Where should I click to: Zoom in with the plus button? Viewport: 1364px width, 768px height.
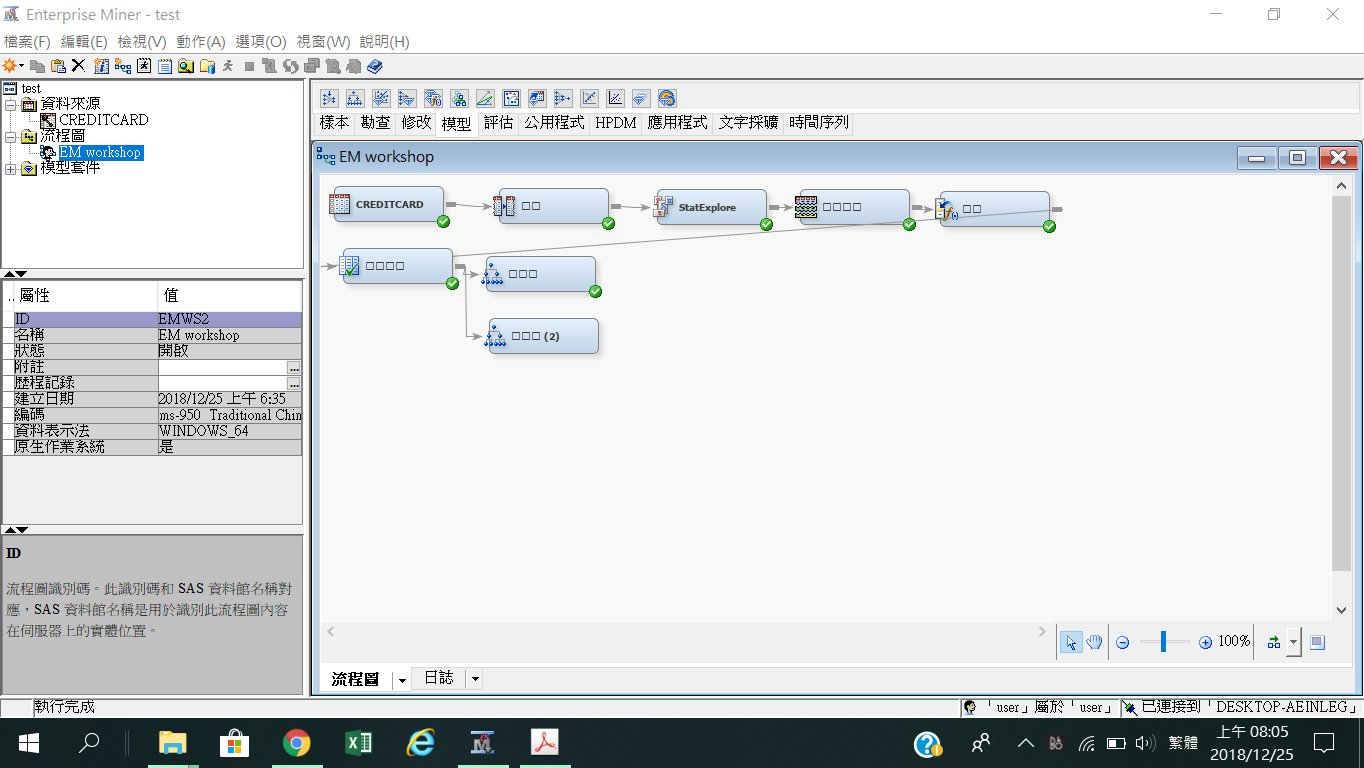click(x=1205, y=642)
